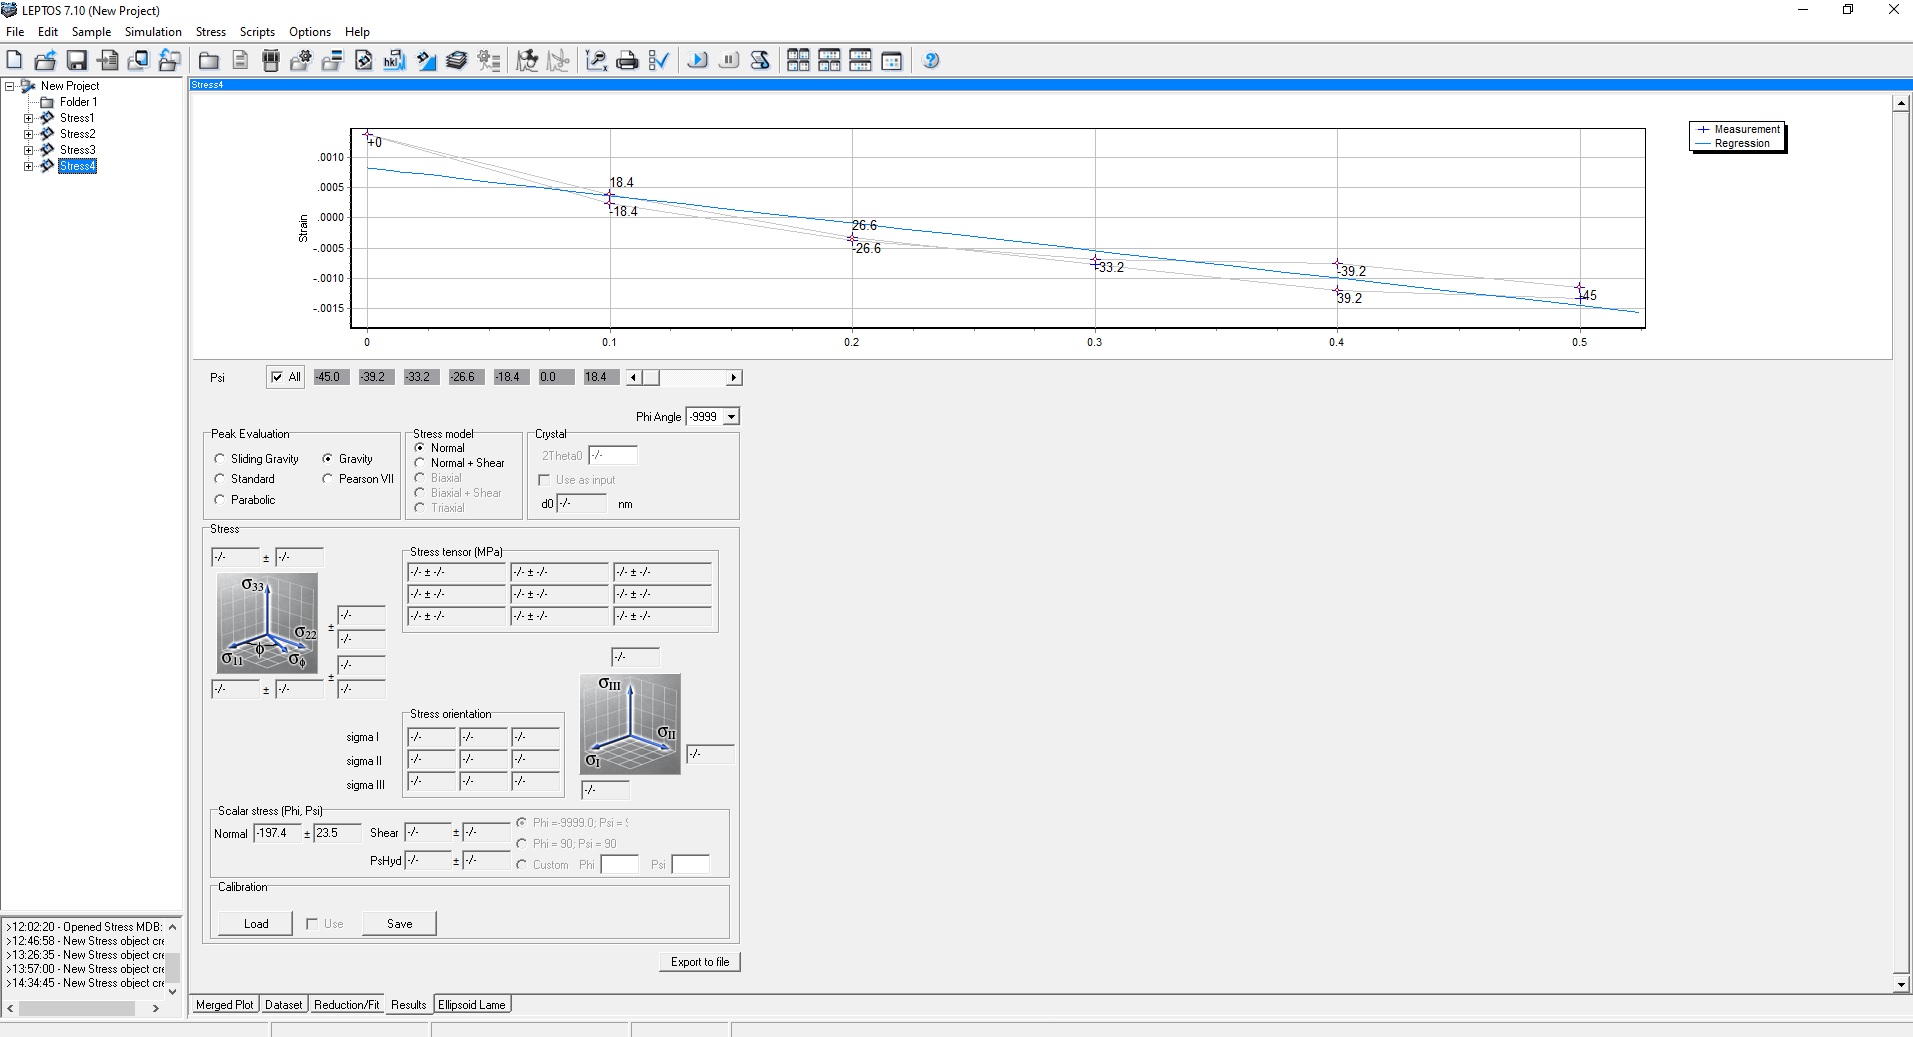This screenshot has width=1913, height=1037.
Task: Toggle the All Psi checkbox
Action: click(277, 377)
